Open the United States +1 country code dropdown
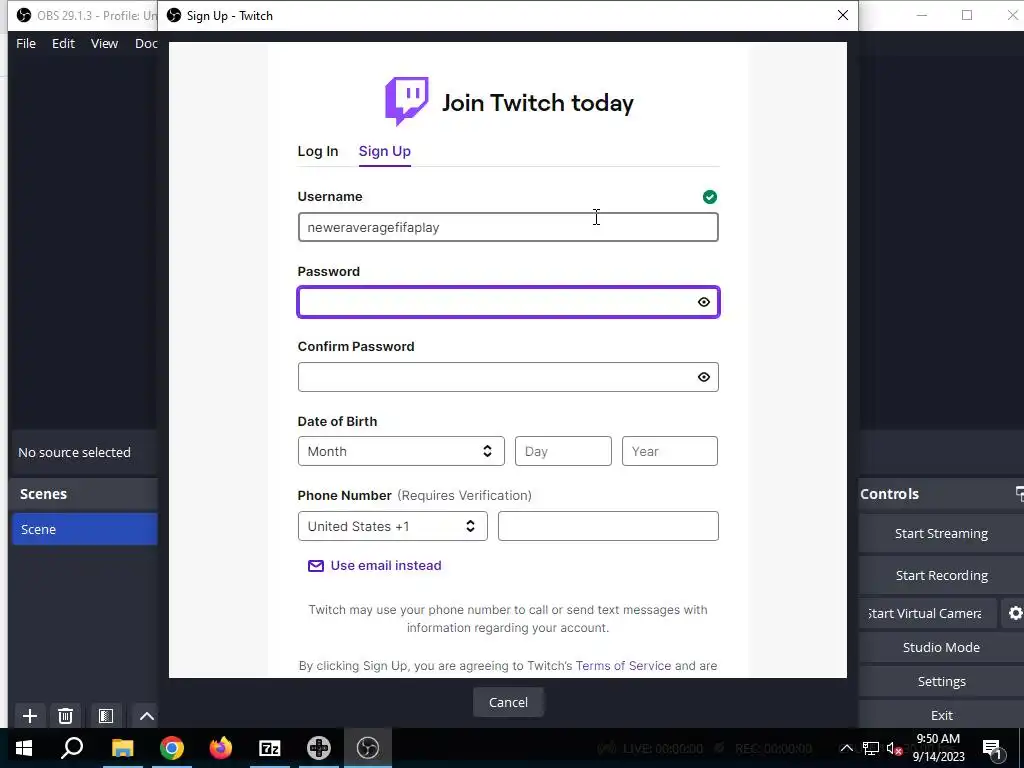The image size is (1024, 768). click(x=392, y=526)
